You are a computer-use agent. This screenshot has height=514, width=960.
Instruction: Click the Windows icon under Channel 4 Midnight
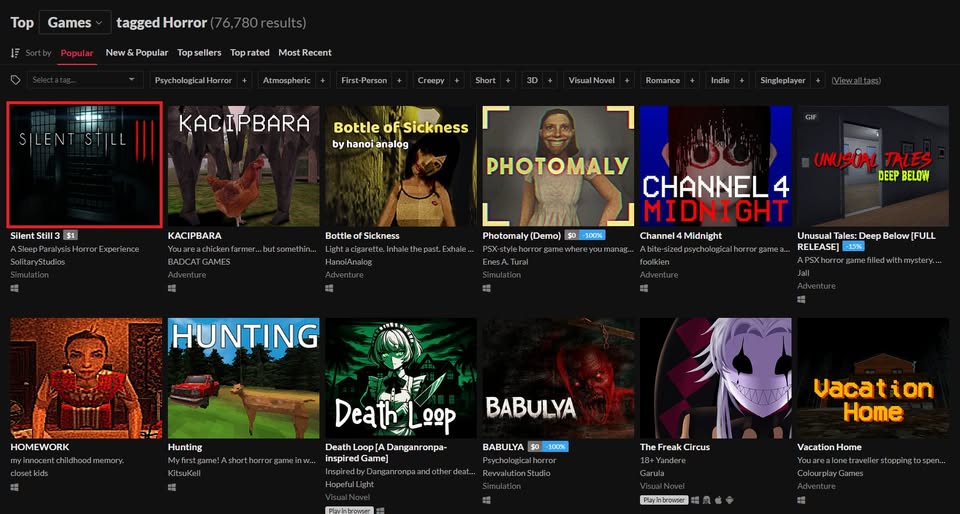point(644,288)
